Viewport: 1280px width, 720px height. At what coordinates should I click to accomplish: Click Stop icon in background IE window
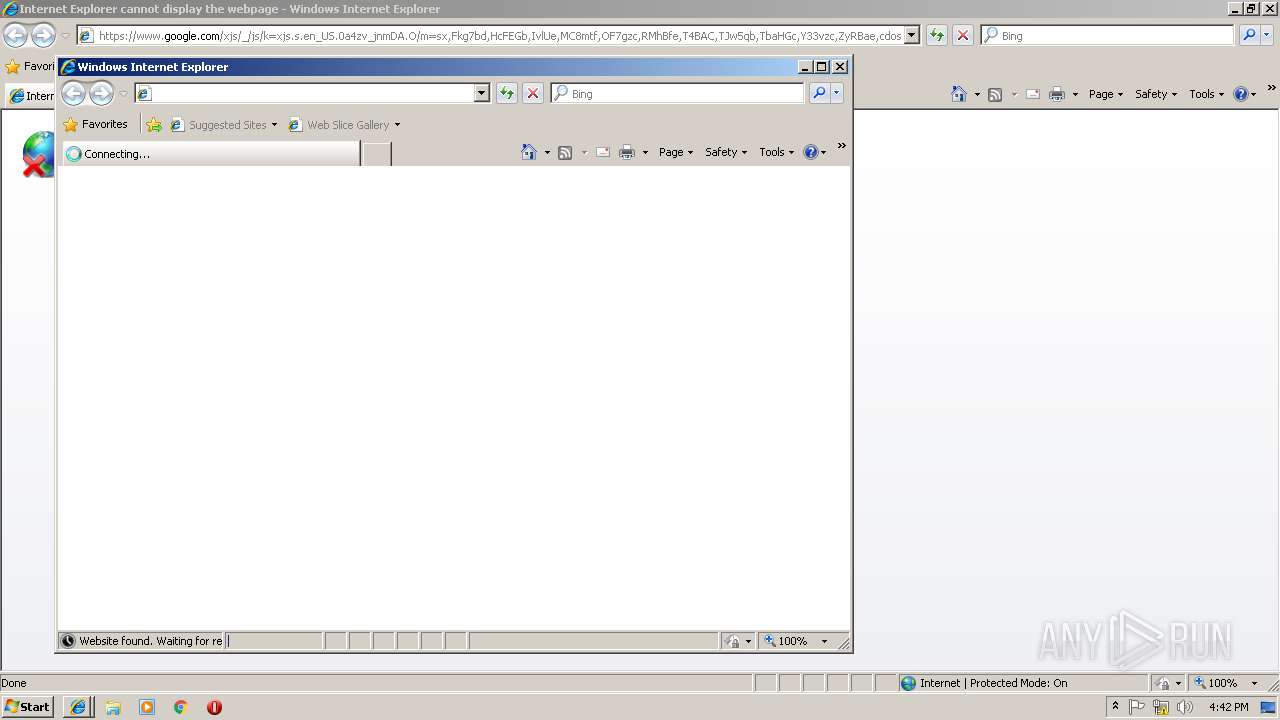coord(963,35)
